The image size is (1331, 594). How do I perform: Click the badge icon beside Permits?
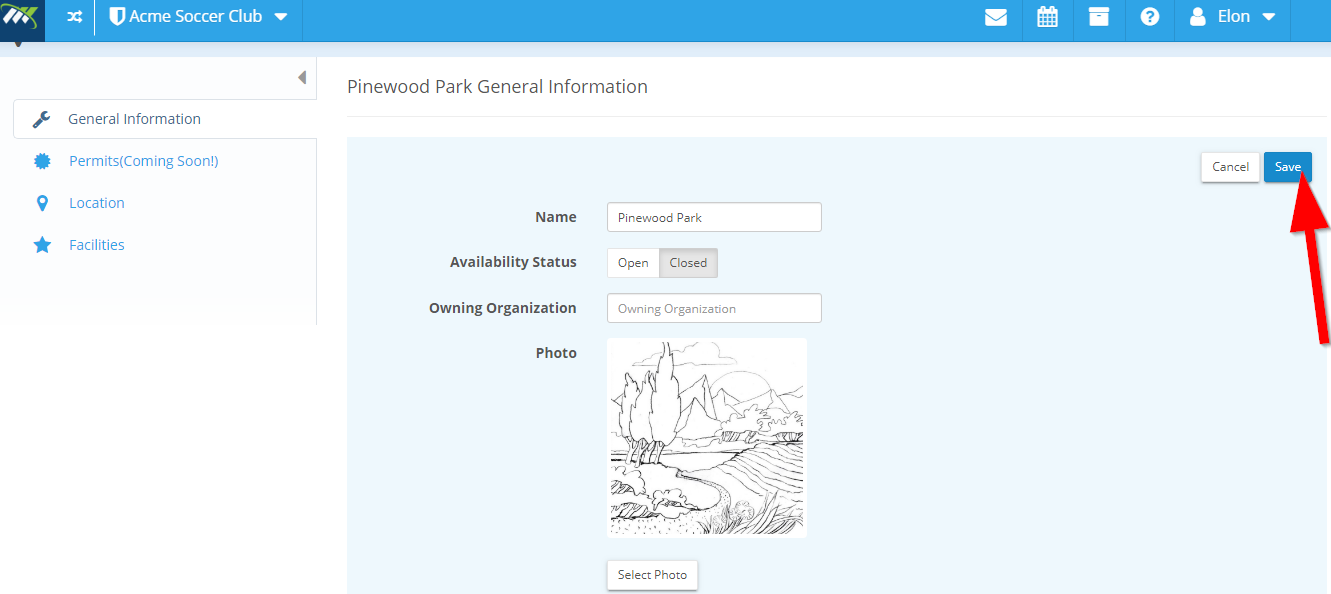[x=42, y=161]
